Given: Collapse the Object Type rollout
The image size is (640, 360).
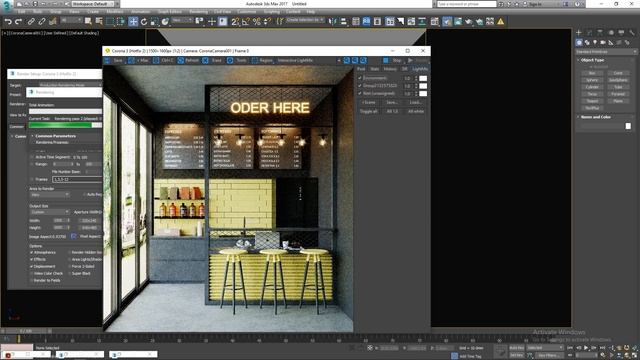Looking at the screenshot, I should (x=592, y=60).
